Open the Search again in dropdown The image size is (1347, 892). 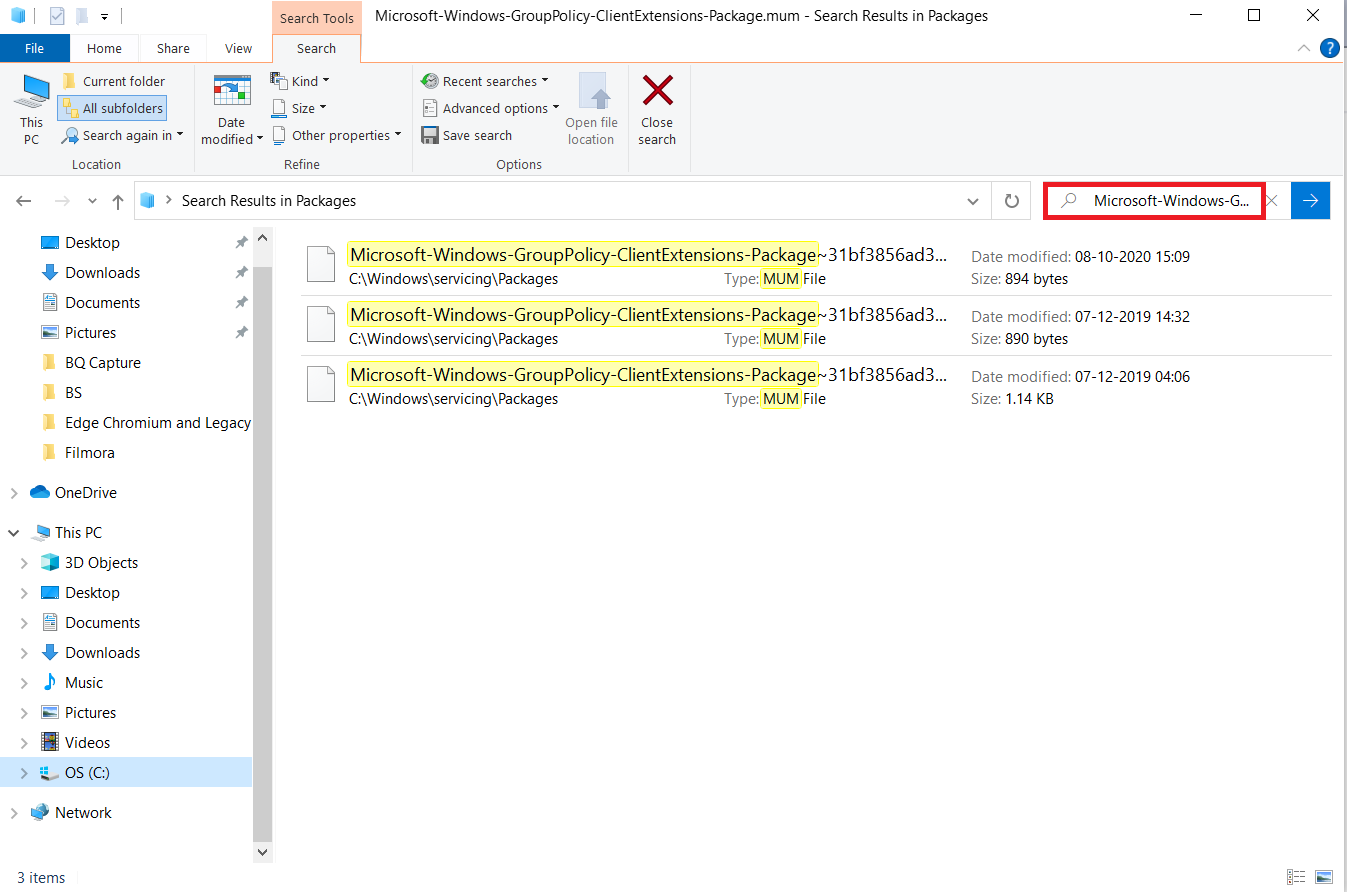coord(123,135)
